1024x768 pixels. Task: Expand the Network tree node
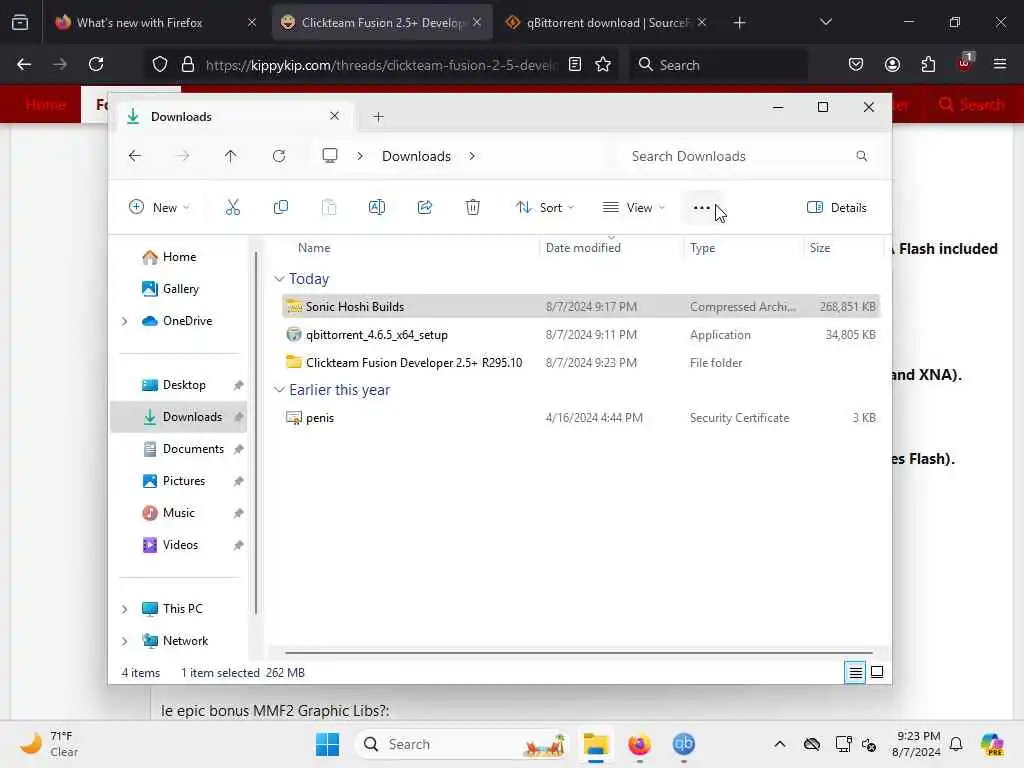click(125, 641)
